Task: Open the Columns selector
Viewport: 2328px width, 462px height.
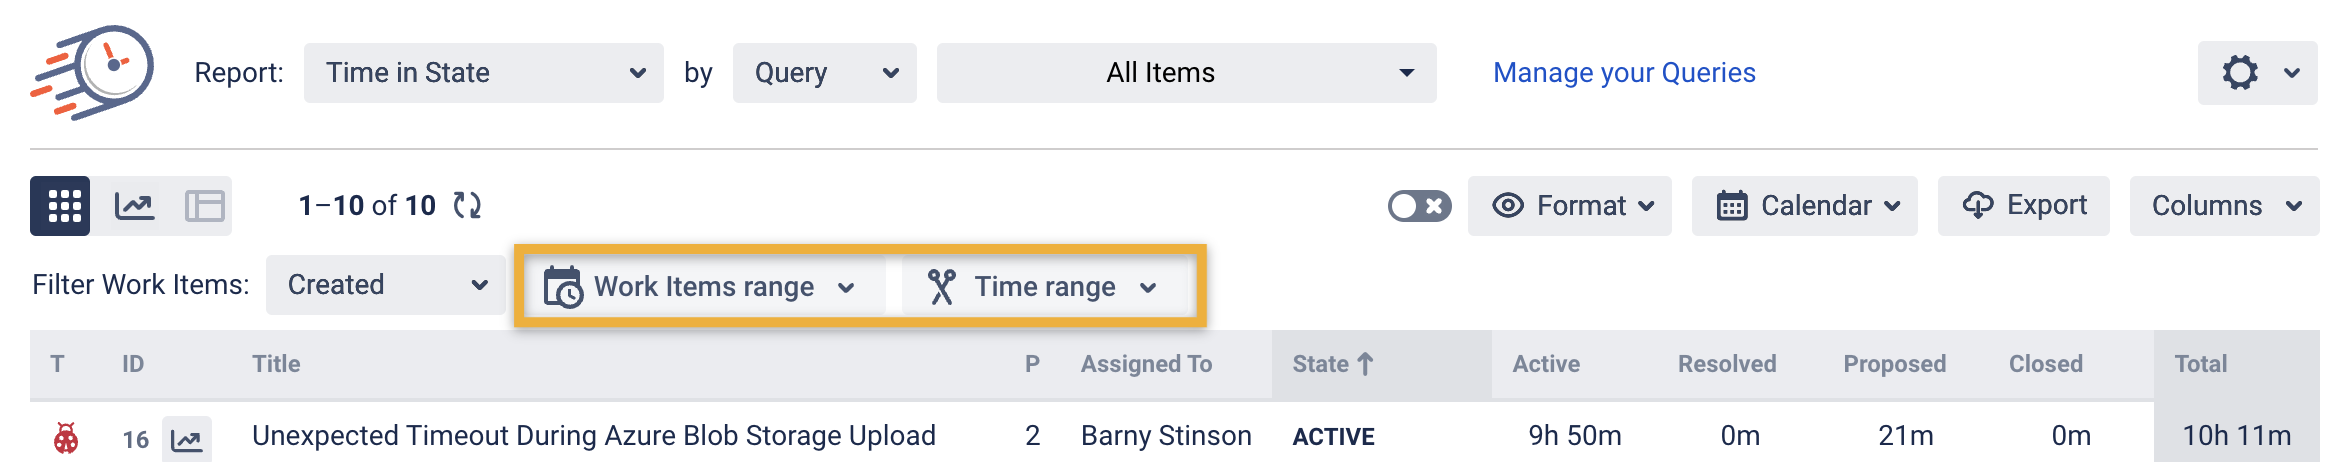Action: (x=2224, y=206)
